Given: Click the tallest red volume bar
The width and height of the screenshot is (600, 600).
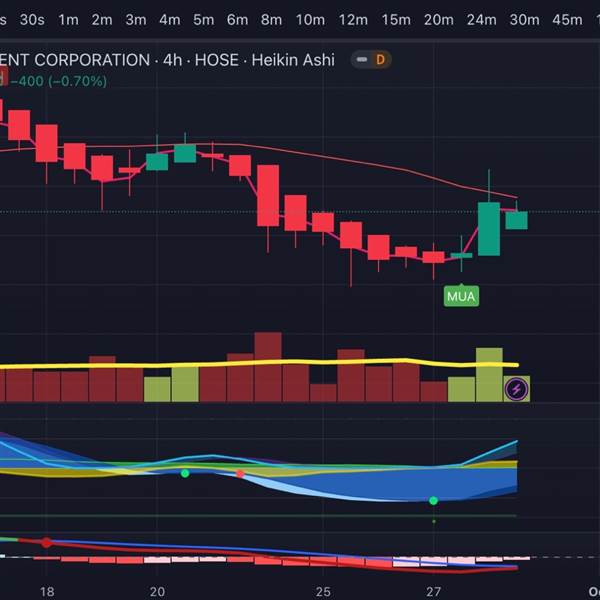Looking at the screenshot, I should (268, 367).
